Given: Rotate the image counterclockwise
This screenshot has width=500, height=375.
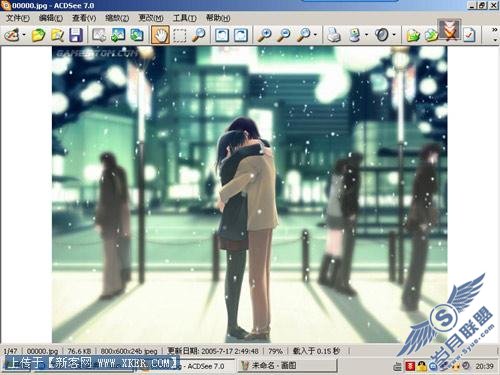Looking at the screenshot, I should click(222, 35).
